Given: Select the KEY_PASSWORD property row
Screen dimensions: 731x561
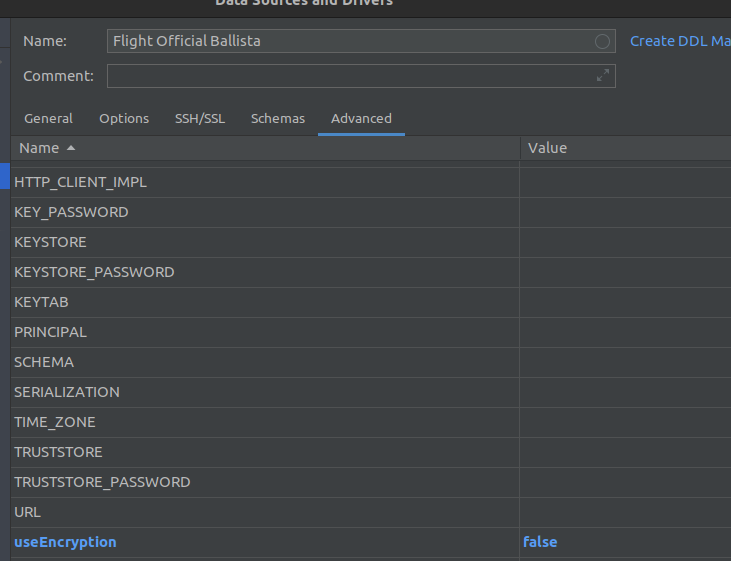Looking at the screenshot, I should (371, 213).
